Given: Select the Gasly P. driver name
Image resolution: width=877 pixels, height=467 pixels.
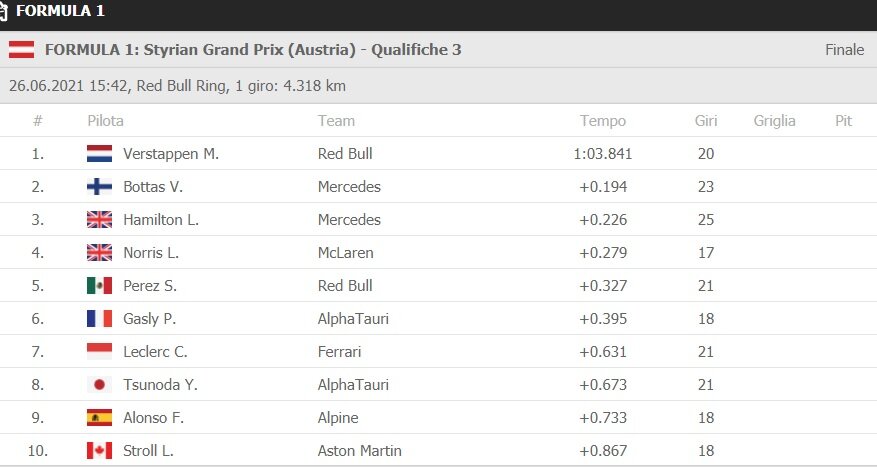Looking at the screenshot, I should point(149,319).
